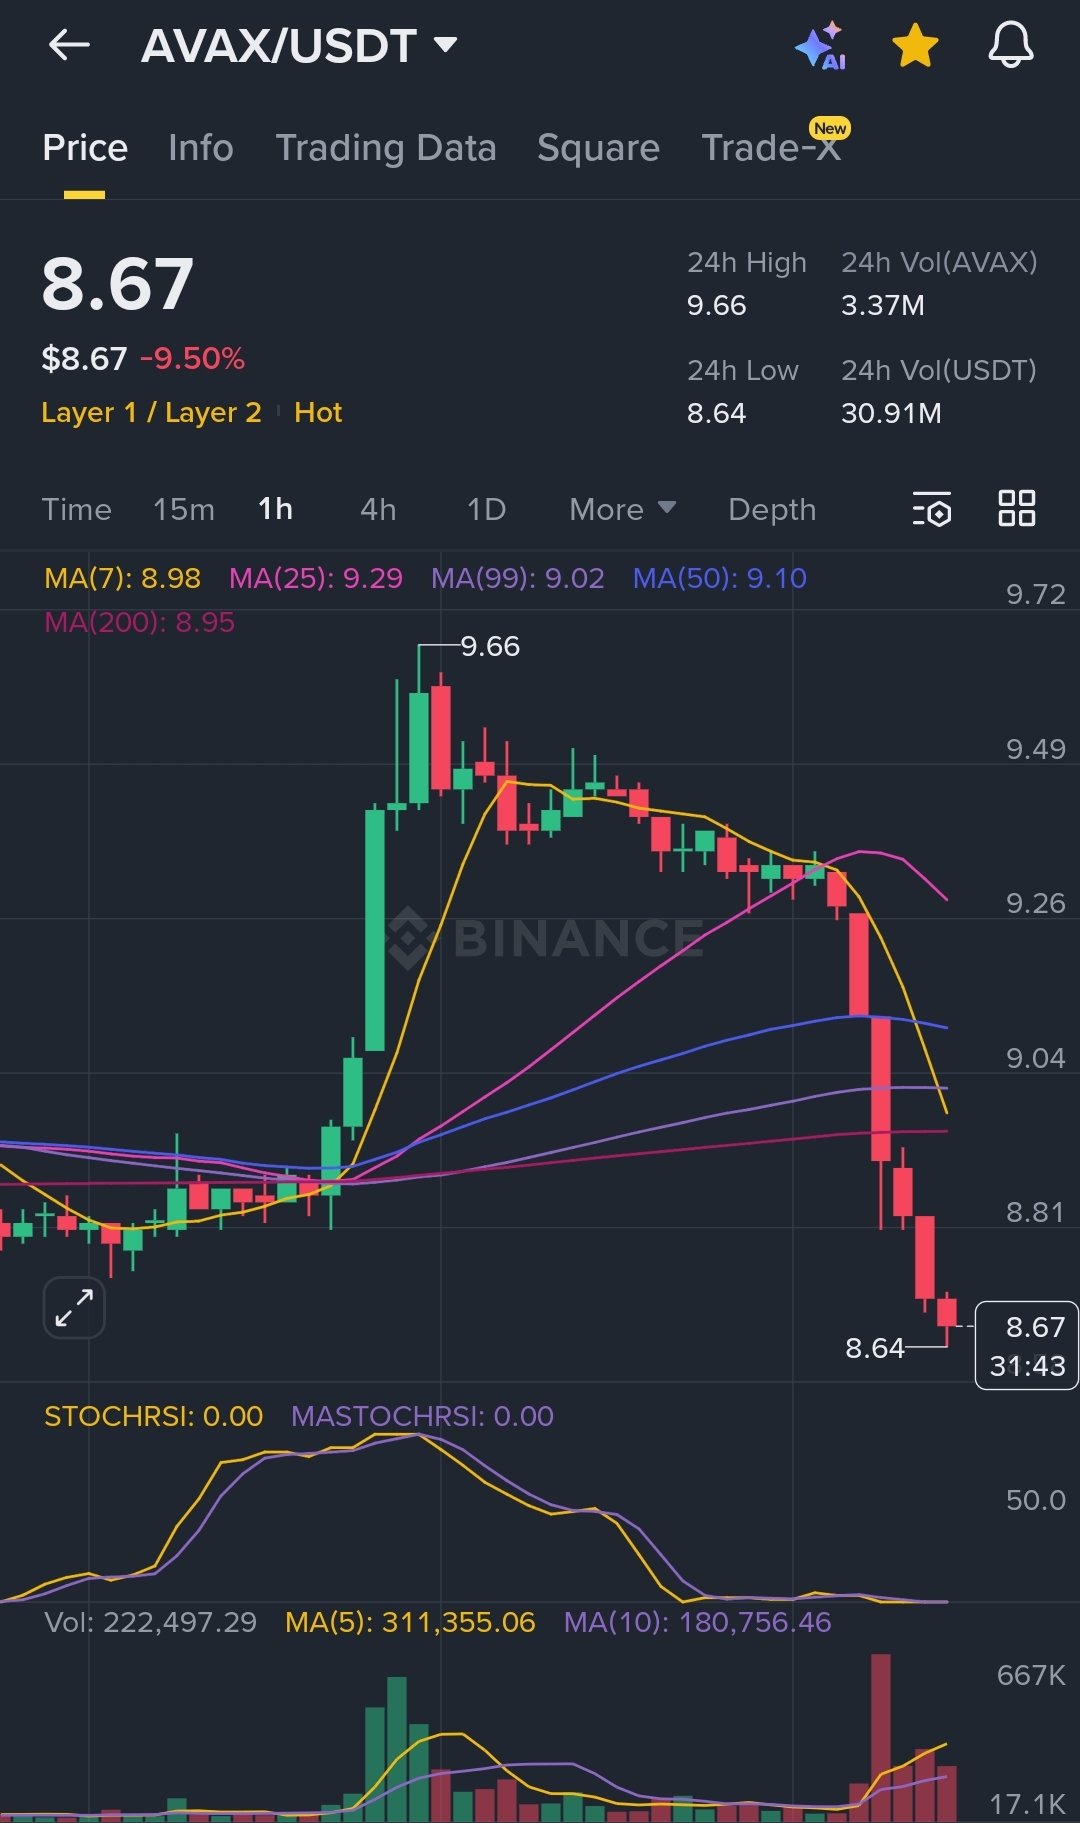Switch chart to 1D interval

click(486, 509)
